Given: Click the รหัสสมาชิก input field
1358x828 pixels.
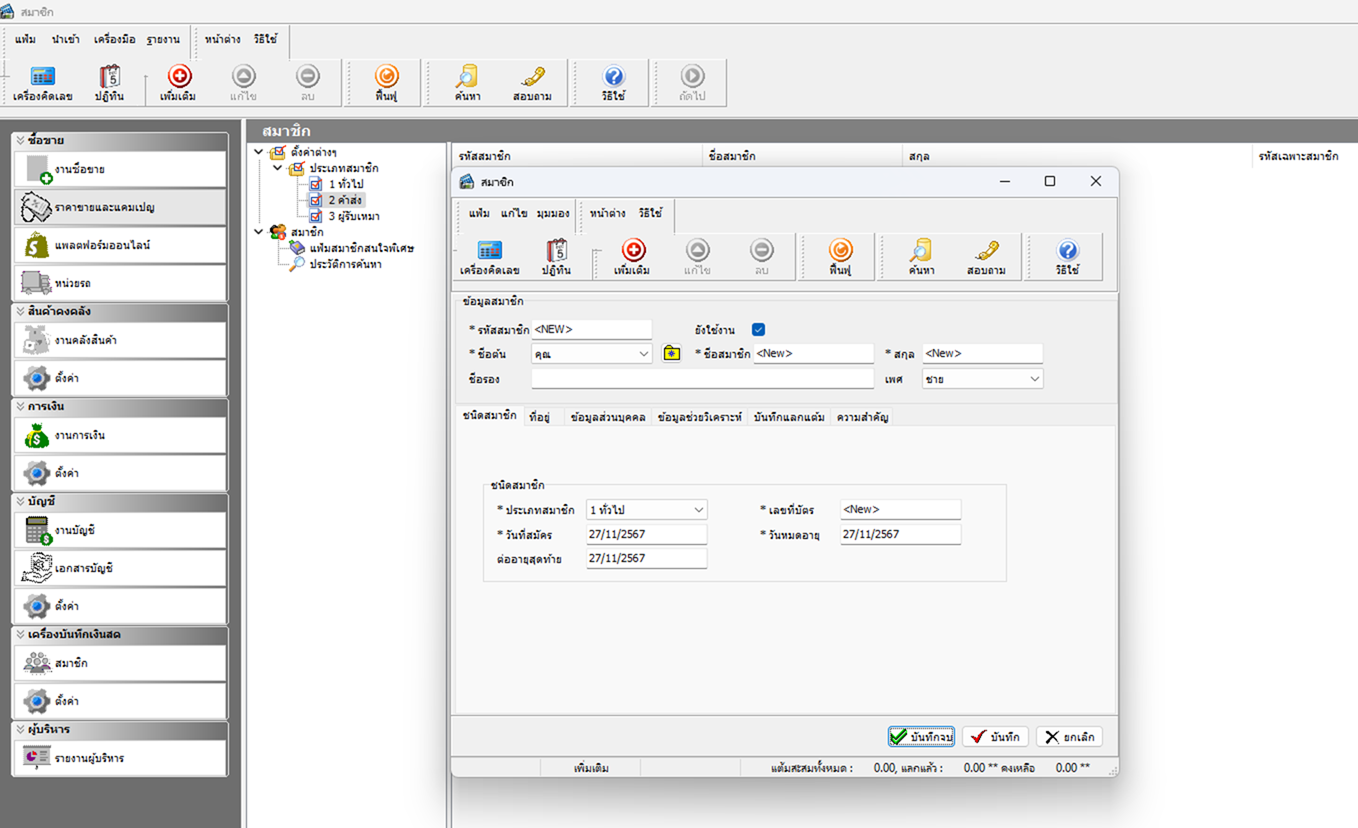Looking at the screenshot, I should (x=591, y=329).
